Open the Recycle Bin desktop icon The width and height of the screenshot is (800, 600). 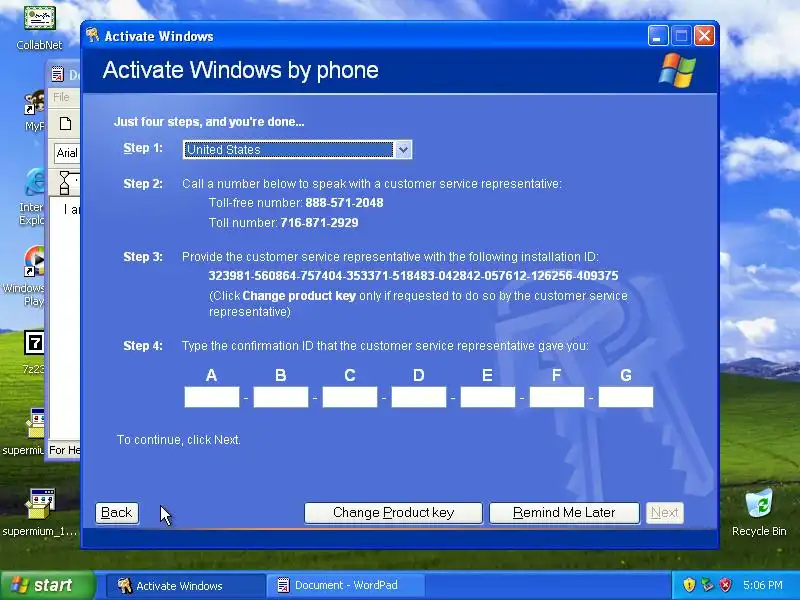(x=759, y=512)
